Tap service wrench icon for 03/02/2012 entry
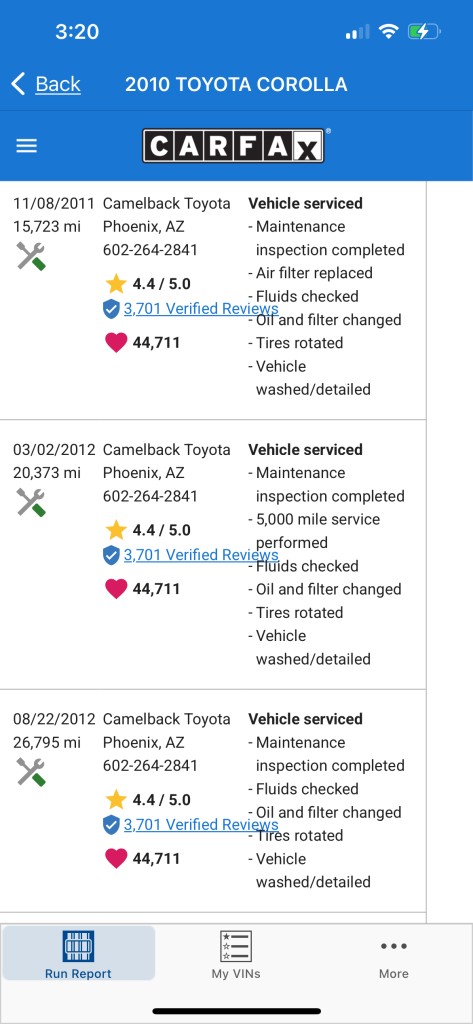 [x=31, y=503]
